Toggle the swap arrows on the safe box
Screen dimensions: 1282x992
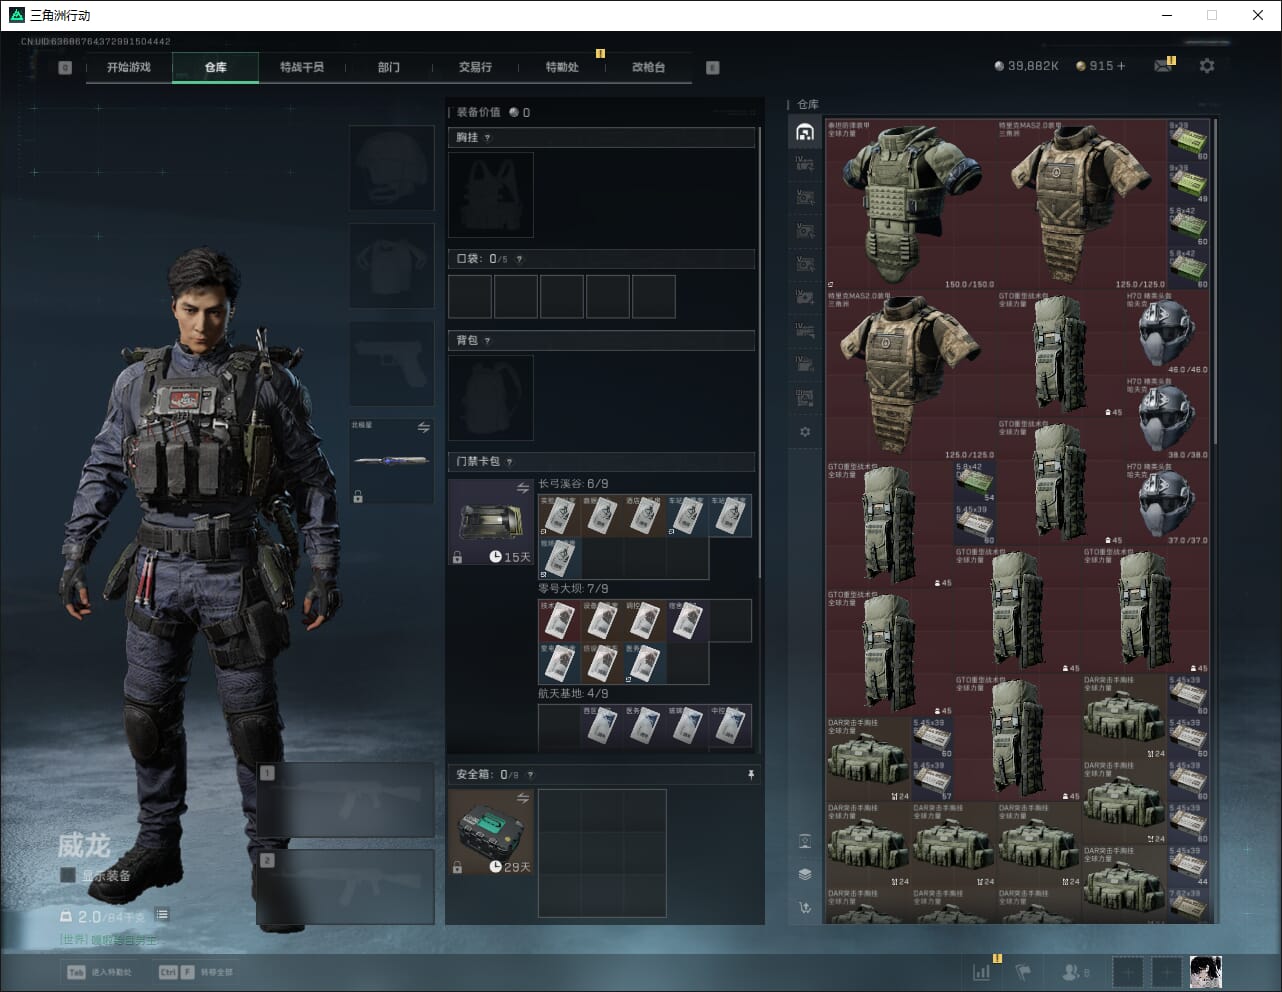click(x=522, y=798)
